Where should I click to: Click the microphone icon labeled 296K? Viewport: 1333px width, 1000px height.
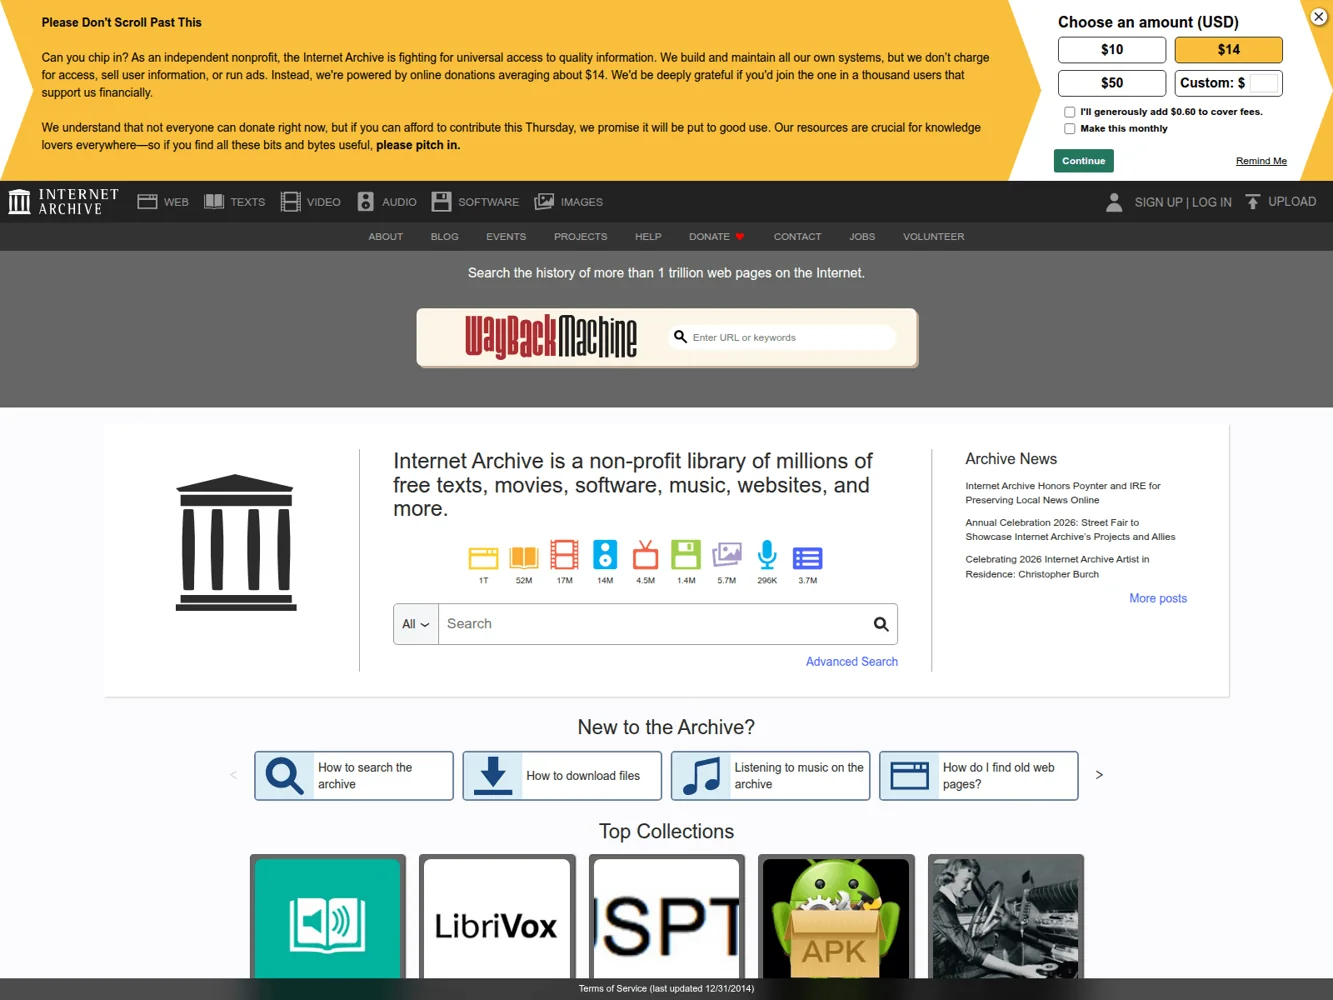(x=767, y=555)
